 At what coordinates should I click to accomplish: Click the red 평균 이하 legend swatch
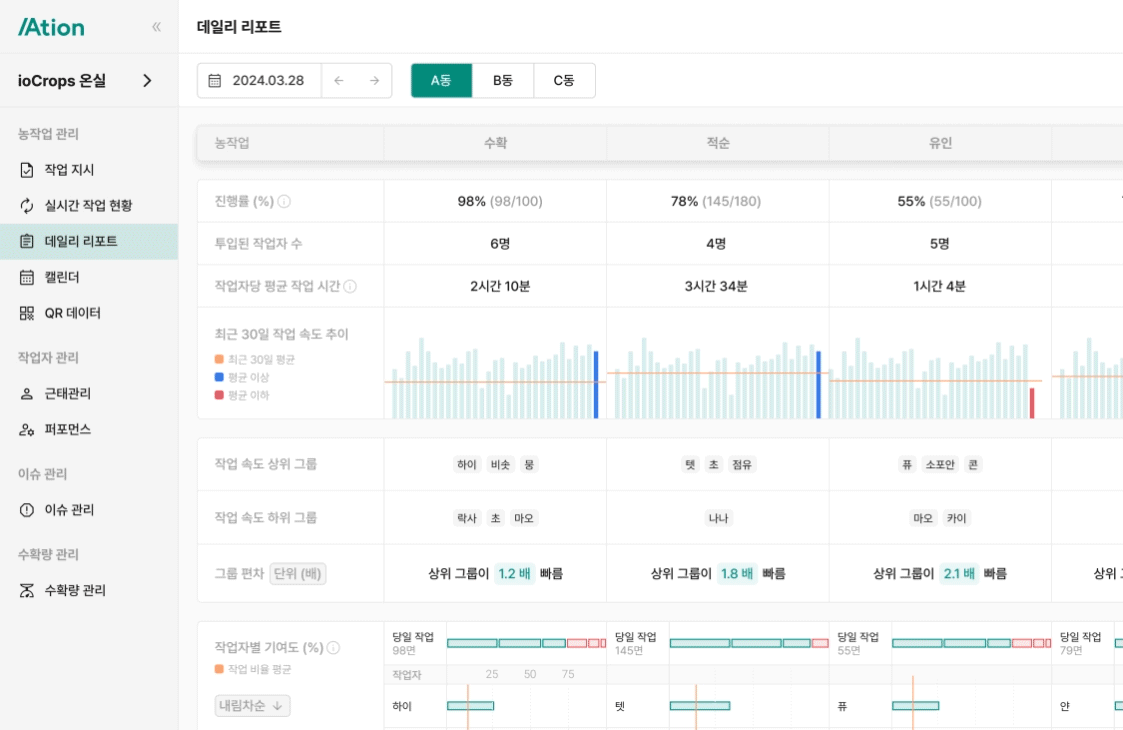(219, 395)
